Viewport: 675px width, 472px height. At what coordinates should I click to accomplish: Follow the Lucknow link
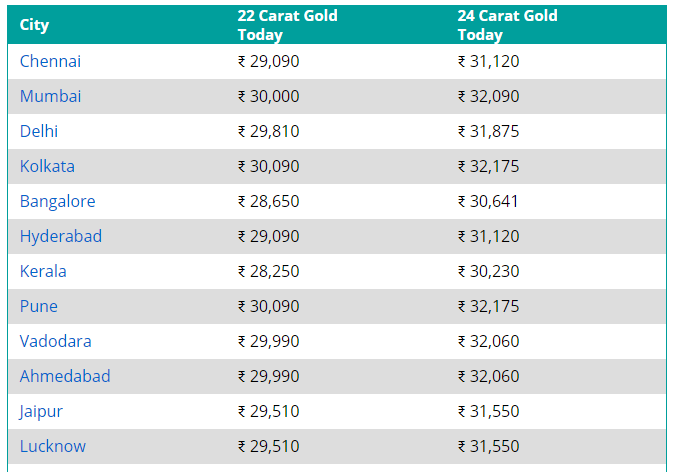53,446
